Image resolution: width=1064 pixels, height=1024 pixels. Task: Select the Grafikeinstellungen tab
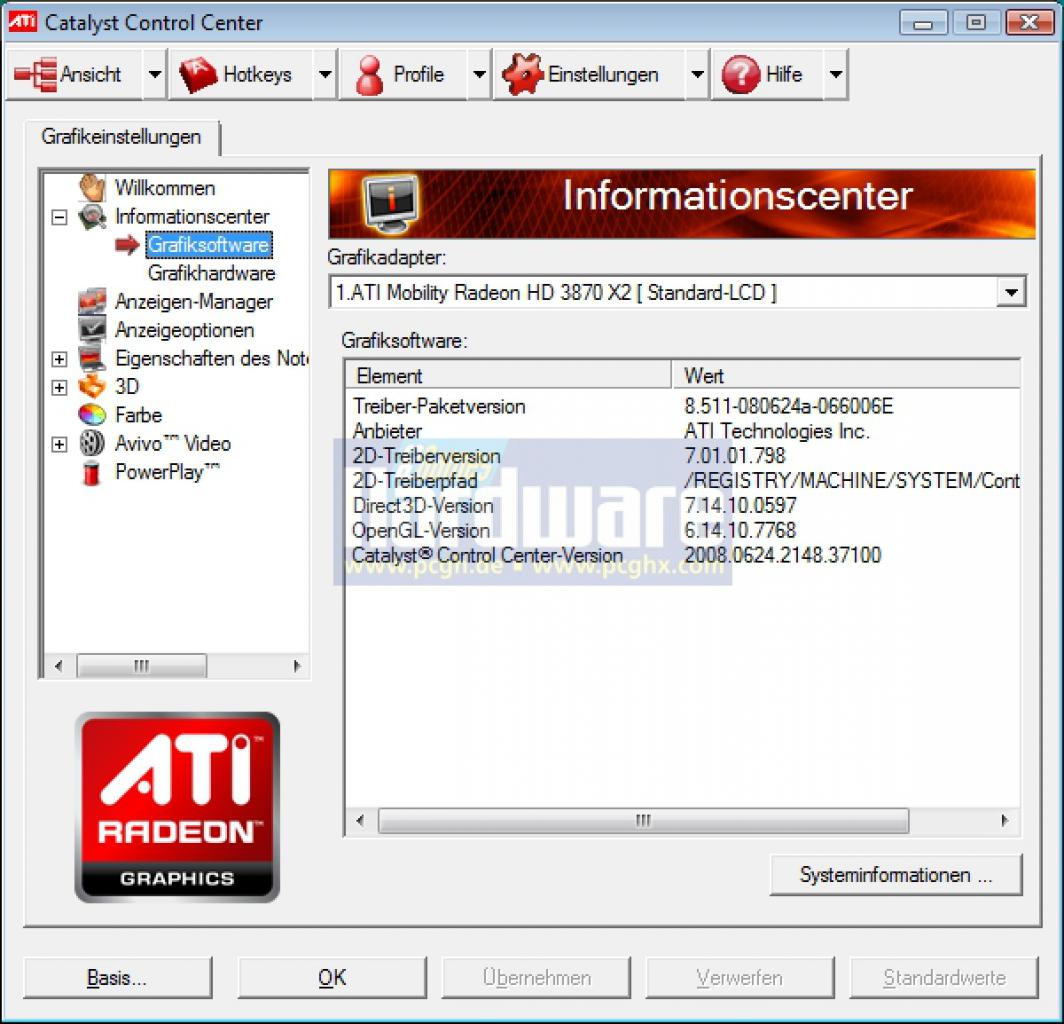click(x=121, y=136)
